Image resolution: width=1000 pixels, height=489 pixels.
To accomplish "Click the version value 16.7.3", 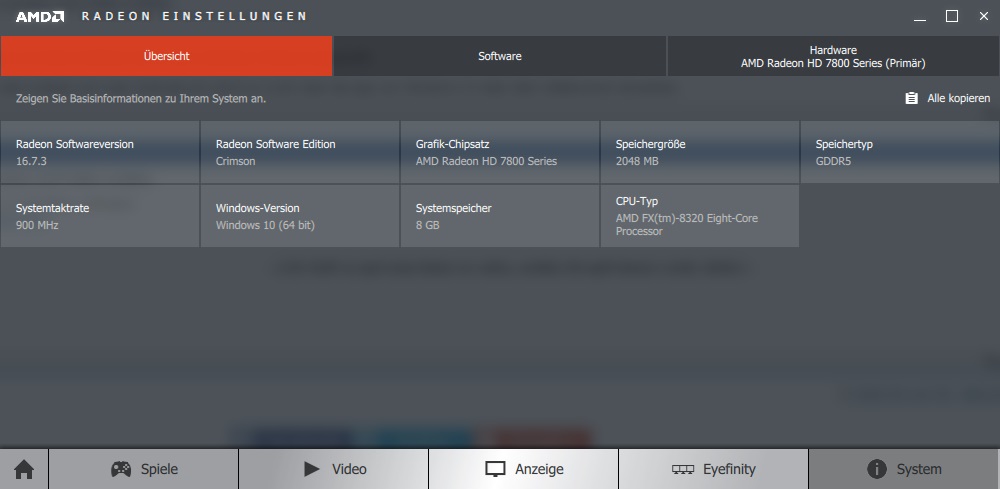I will tap(31, 161).
